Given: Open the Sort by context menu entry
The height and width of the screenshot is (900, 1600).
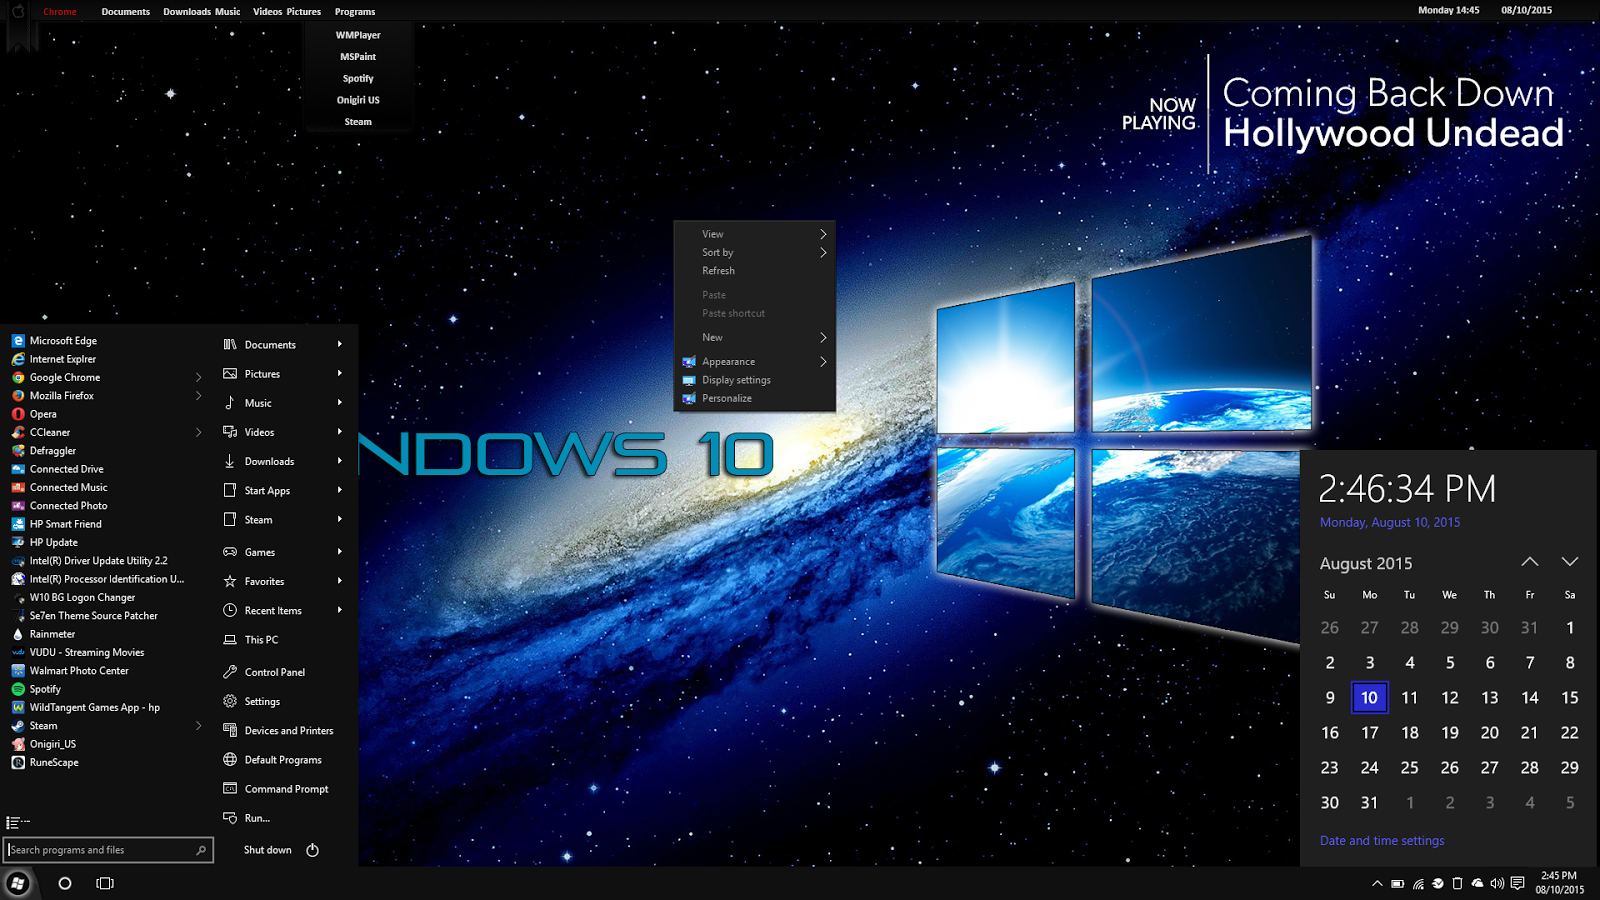Looking at the screenshot, I should [x=755, y=253].
